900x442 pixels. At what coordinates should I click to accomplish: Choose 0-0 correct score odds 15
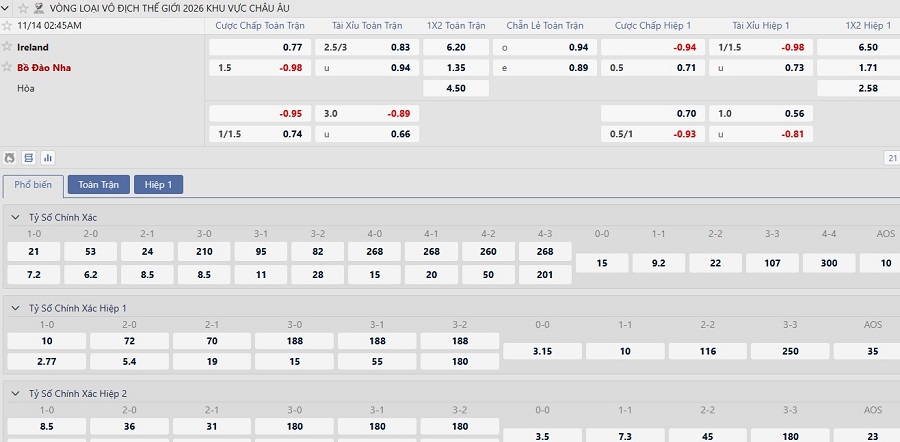coord(601,263)
